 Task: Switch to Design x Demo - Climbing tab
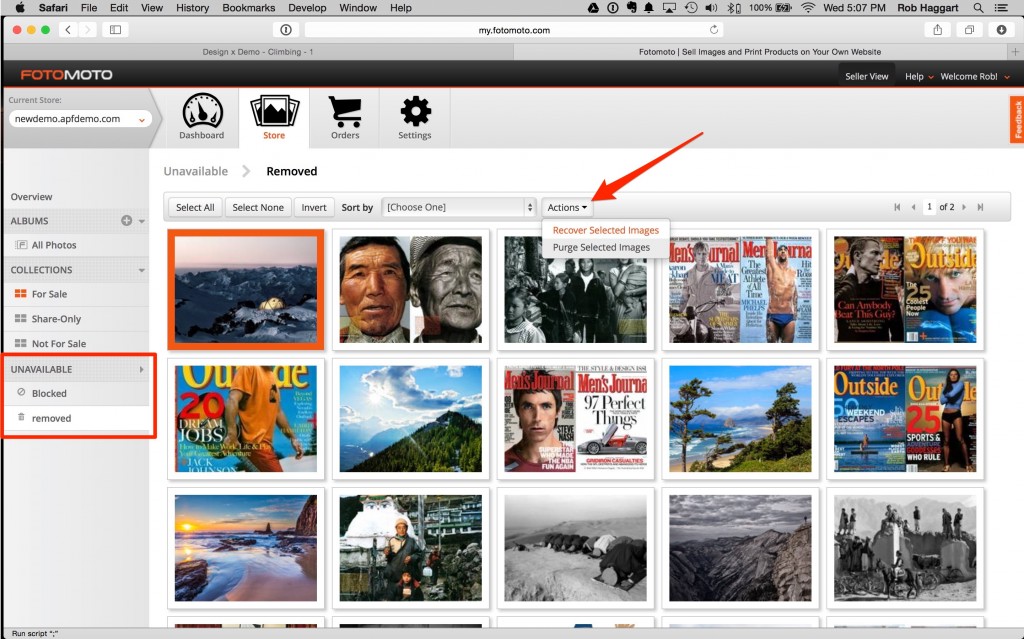[258, 52]
